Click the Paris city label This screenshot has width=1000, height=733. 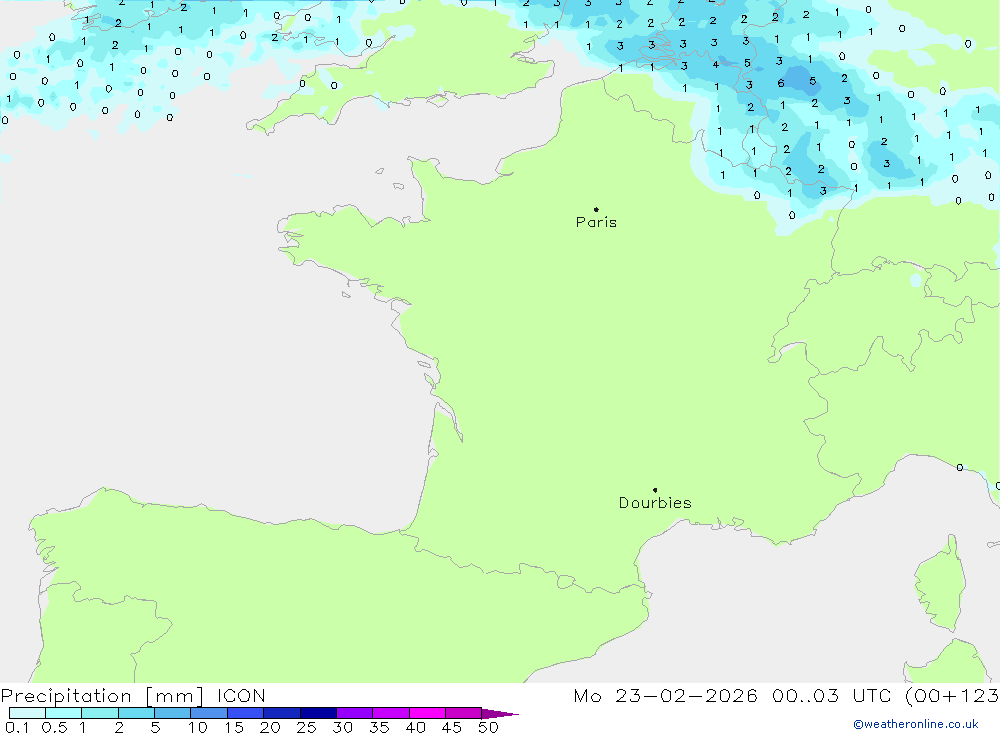(596, 222)
